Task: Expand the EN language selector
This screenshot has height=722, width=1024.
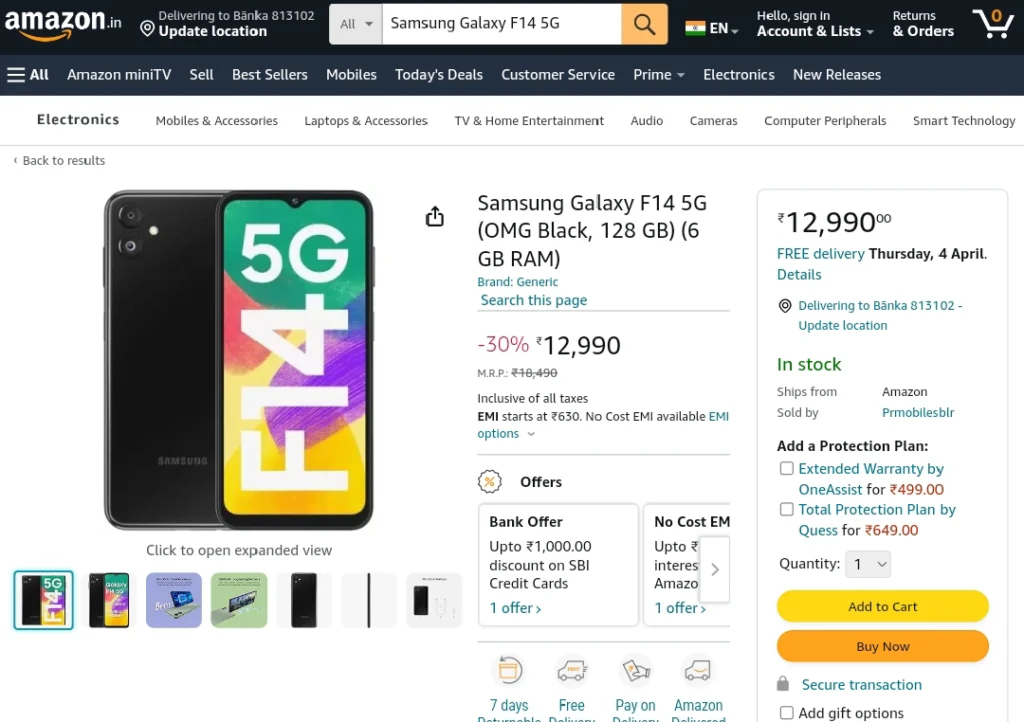Action: [x=712, y=28]
